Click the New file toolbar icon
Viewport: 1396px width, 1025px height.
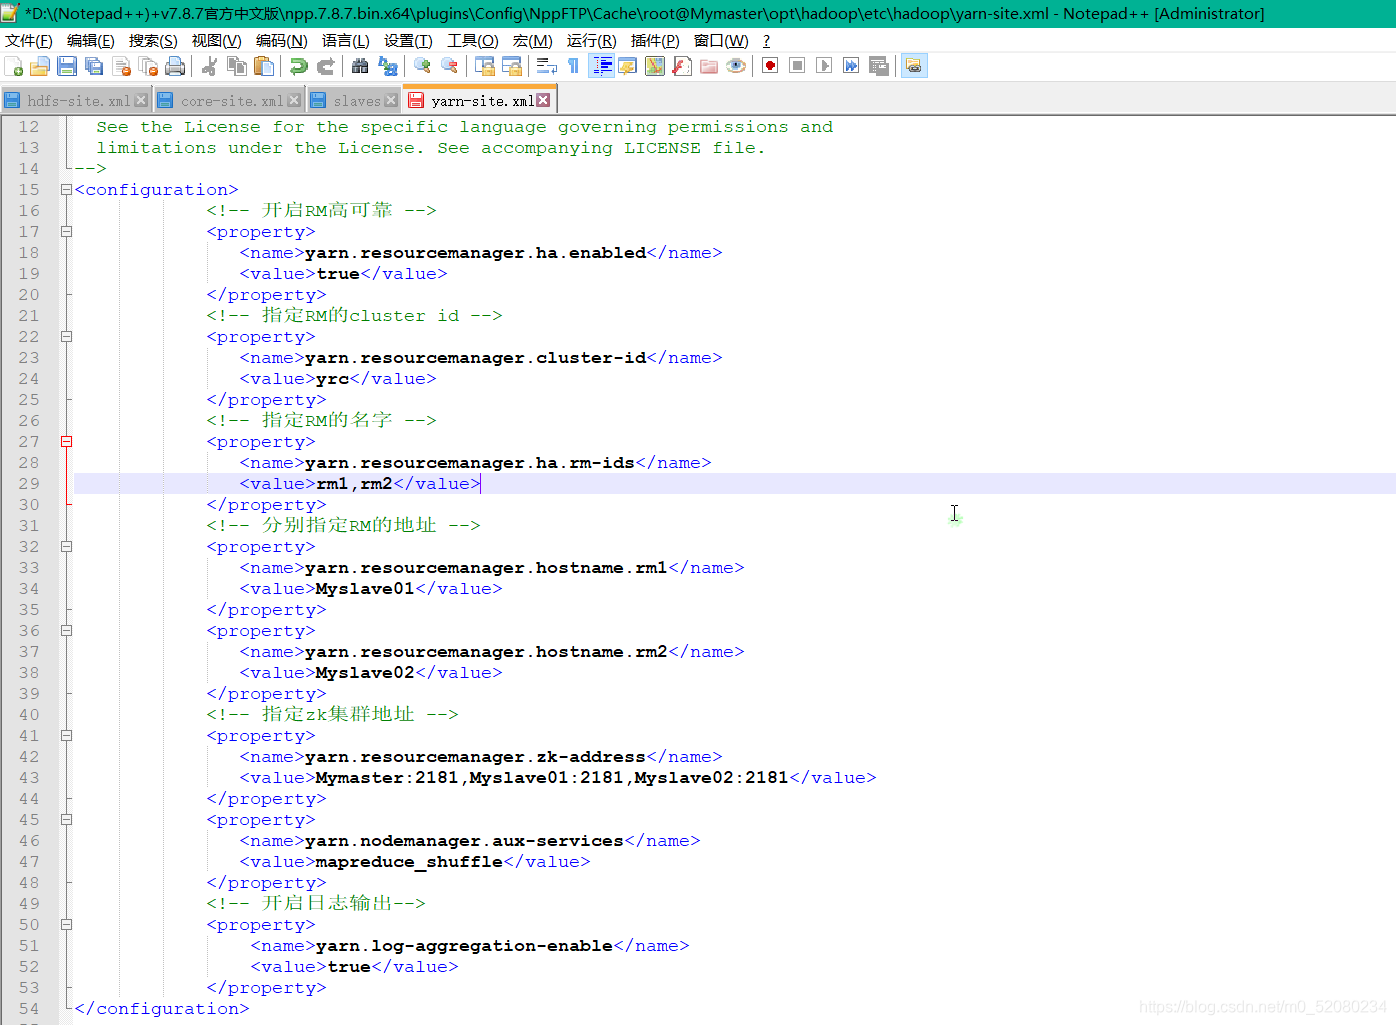point(14,66)
